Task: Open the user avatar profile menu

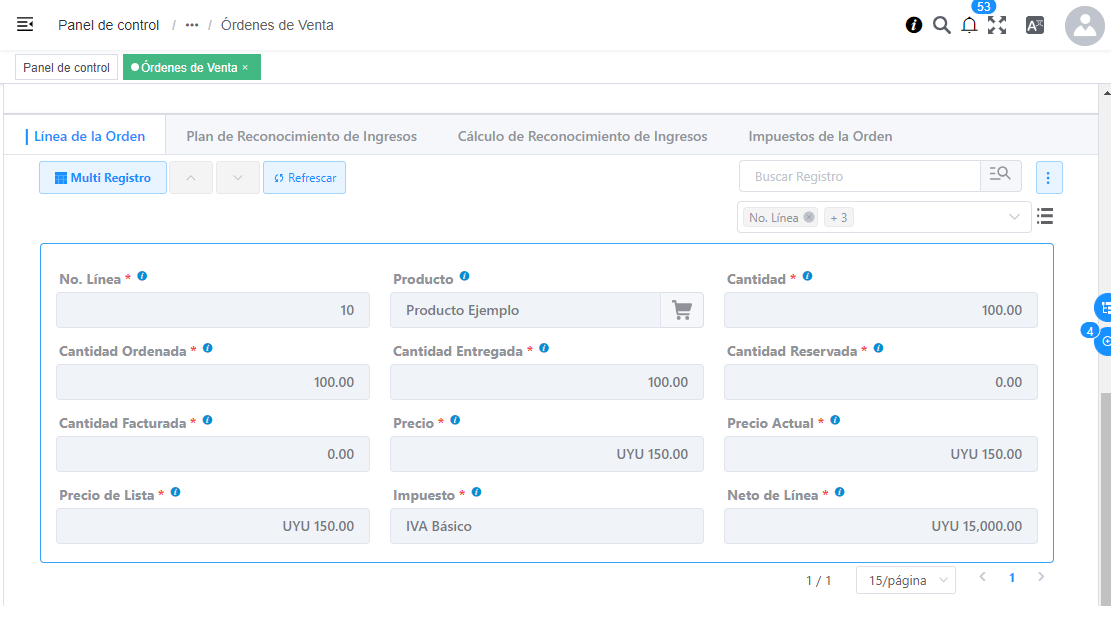Action: 1084,26
